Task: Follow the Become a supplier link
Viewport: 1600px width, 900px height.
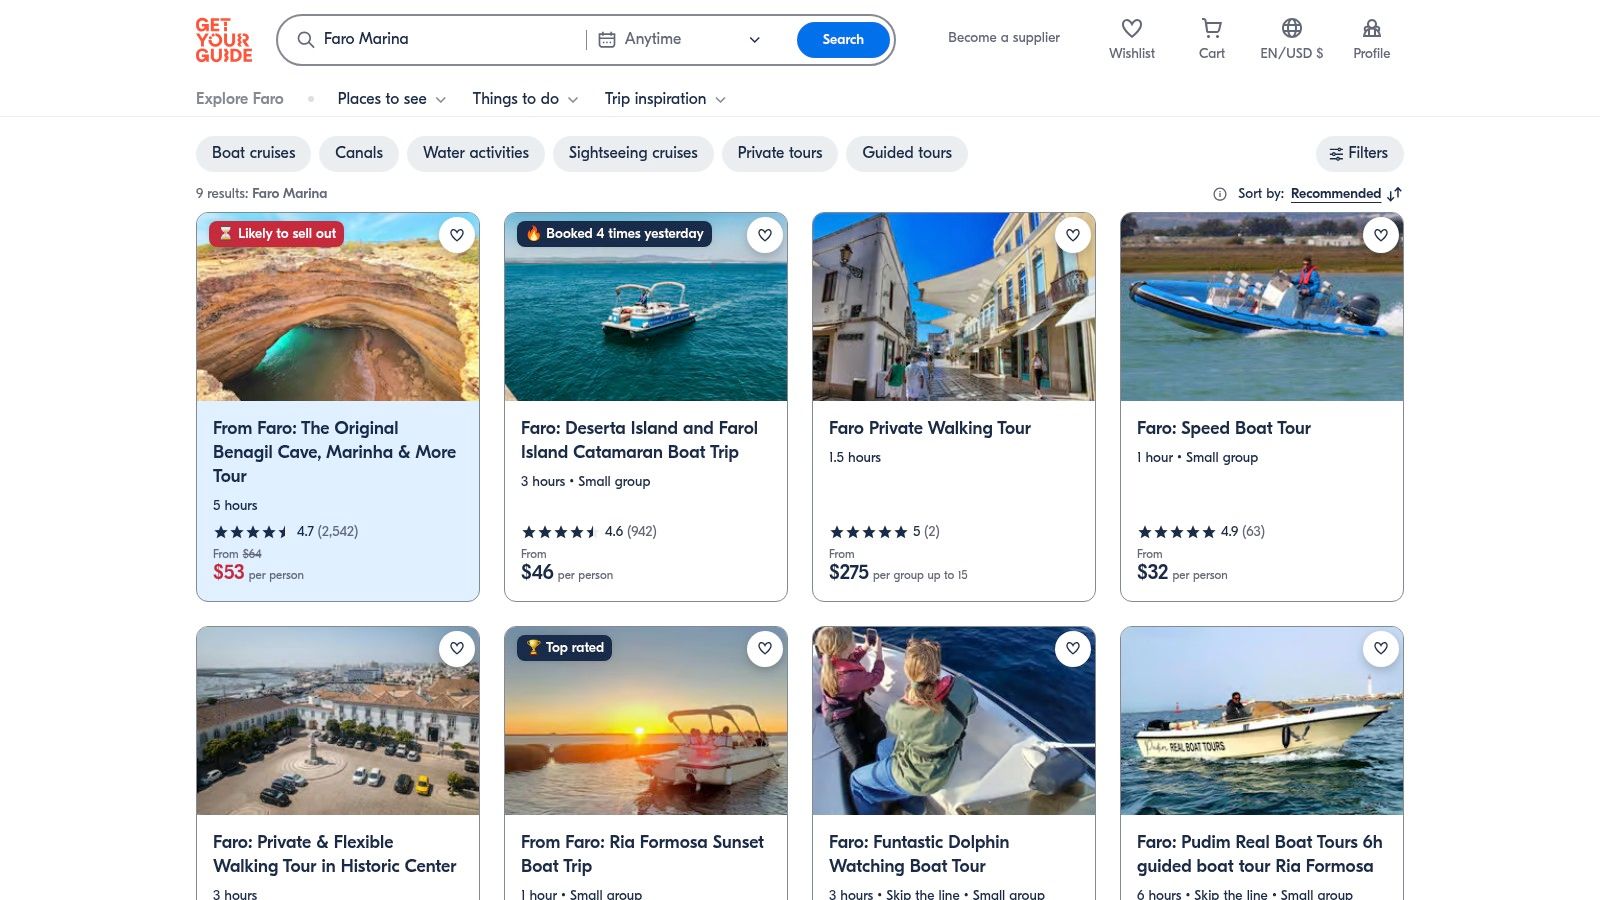Action: pos(1004,38)
